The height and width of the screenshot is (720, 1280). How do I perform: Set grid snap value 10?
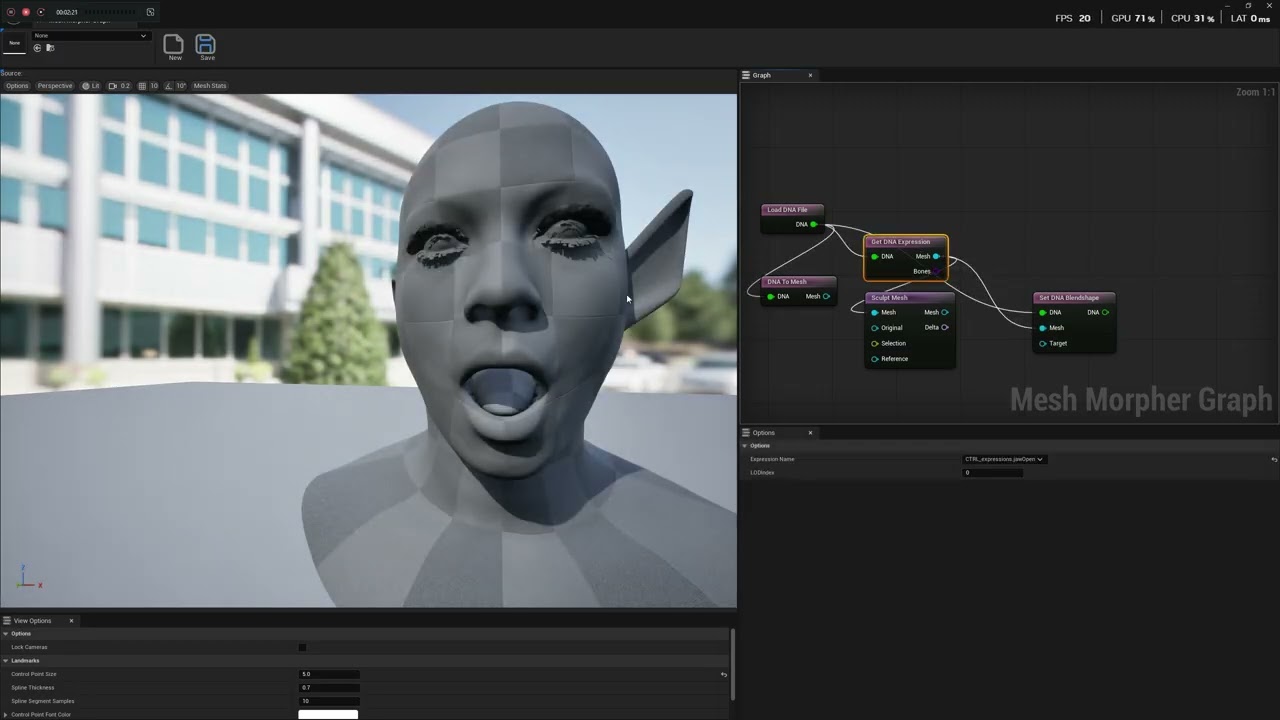pos(154,86)
